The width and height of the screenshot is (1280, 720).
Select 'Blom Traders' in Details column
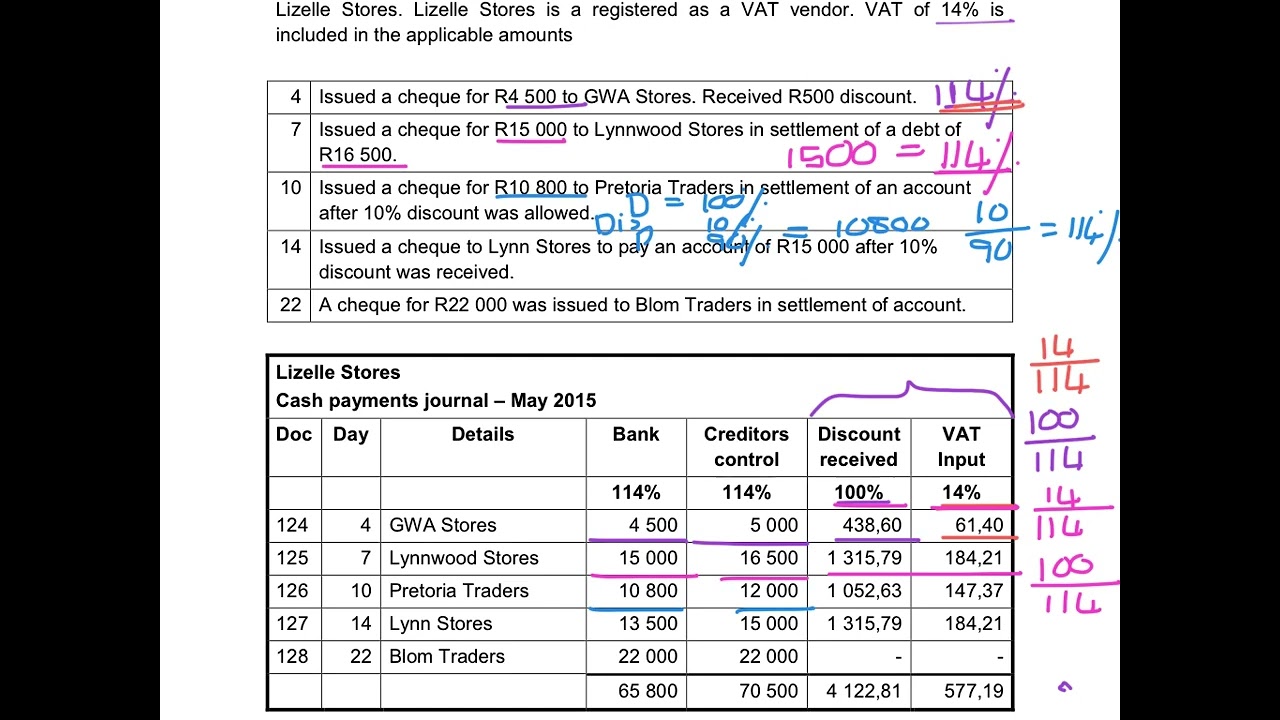click(x=447, y=656)
